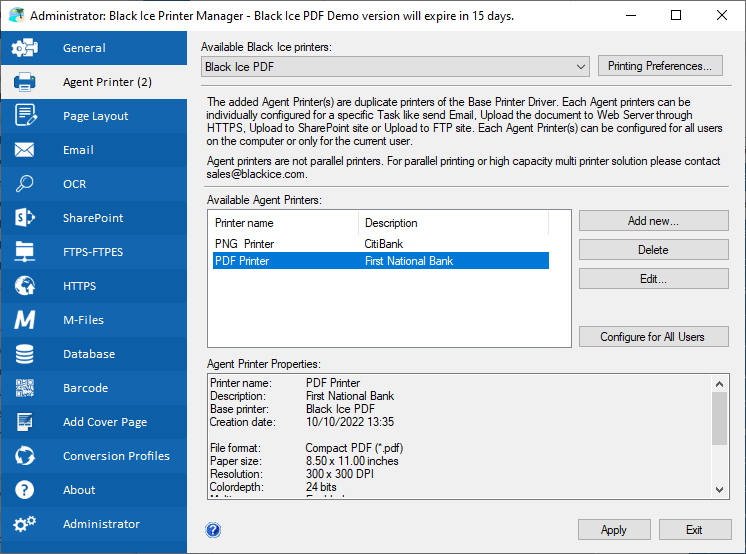
Task: Click the Database stack icon
Action: [x=25, y=354]
